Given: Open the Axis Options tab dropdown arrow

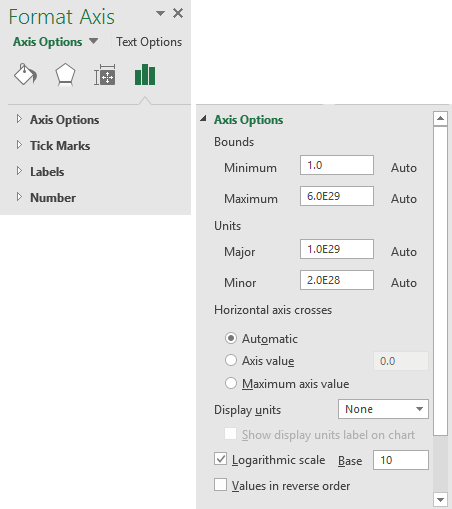Looking at the screenshot, I should pos(94,41).
